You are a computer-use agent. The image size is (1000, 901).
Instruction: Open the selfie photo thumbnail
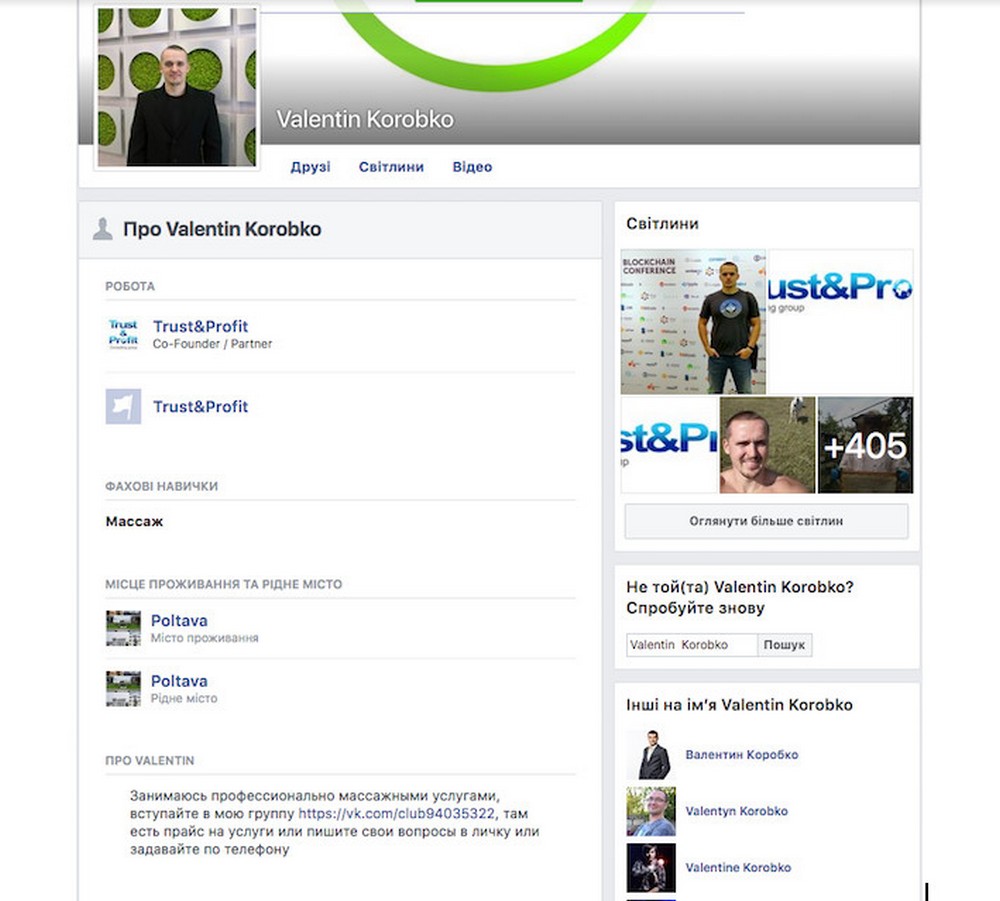click(x=767, y=445)
